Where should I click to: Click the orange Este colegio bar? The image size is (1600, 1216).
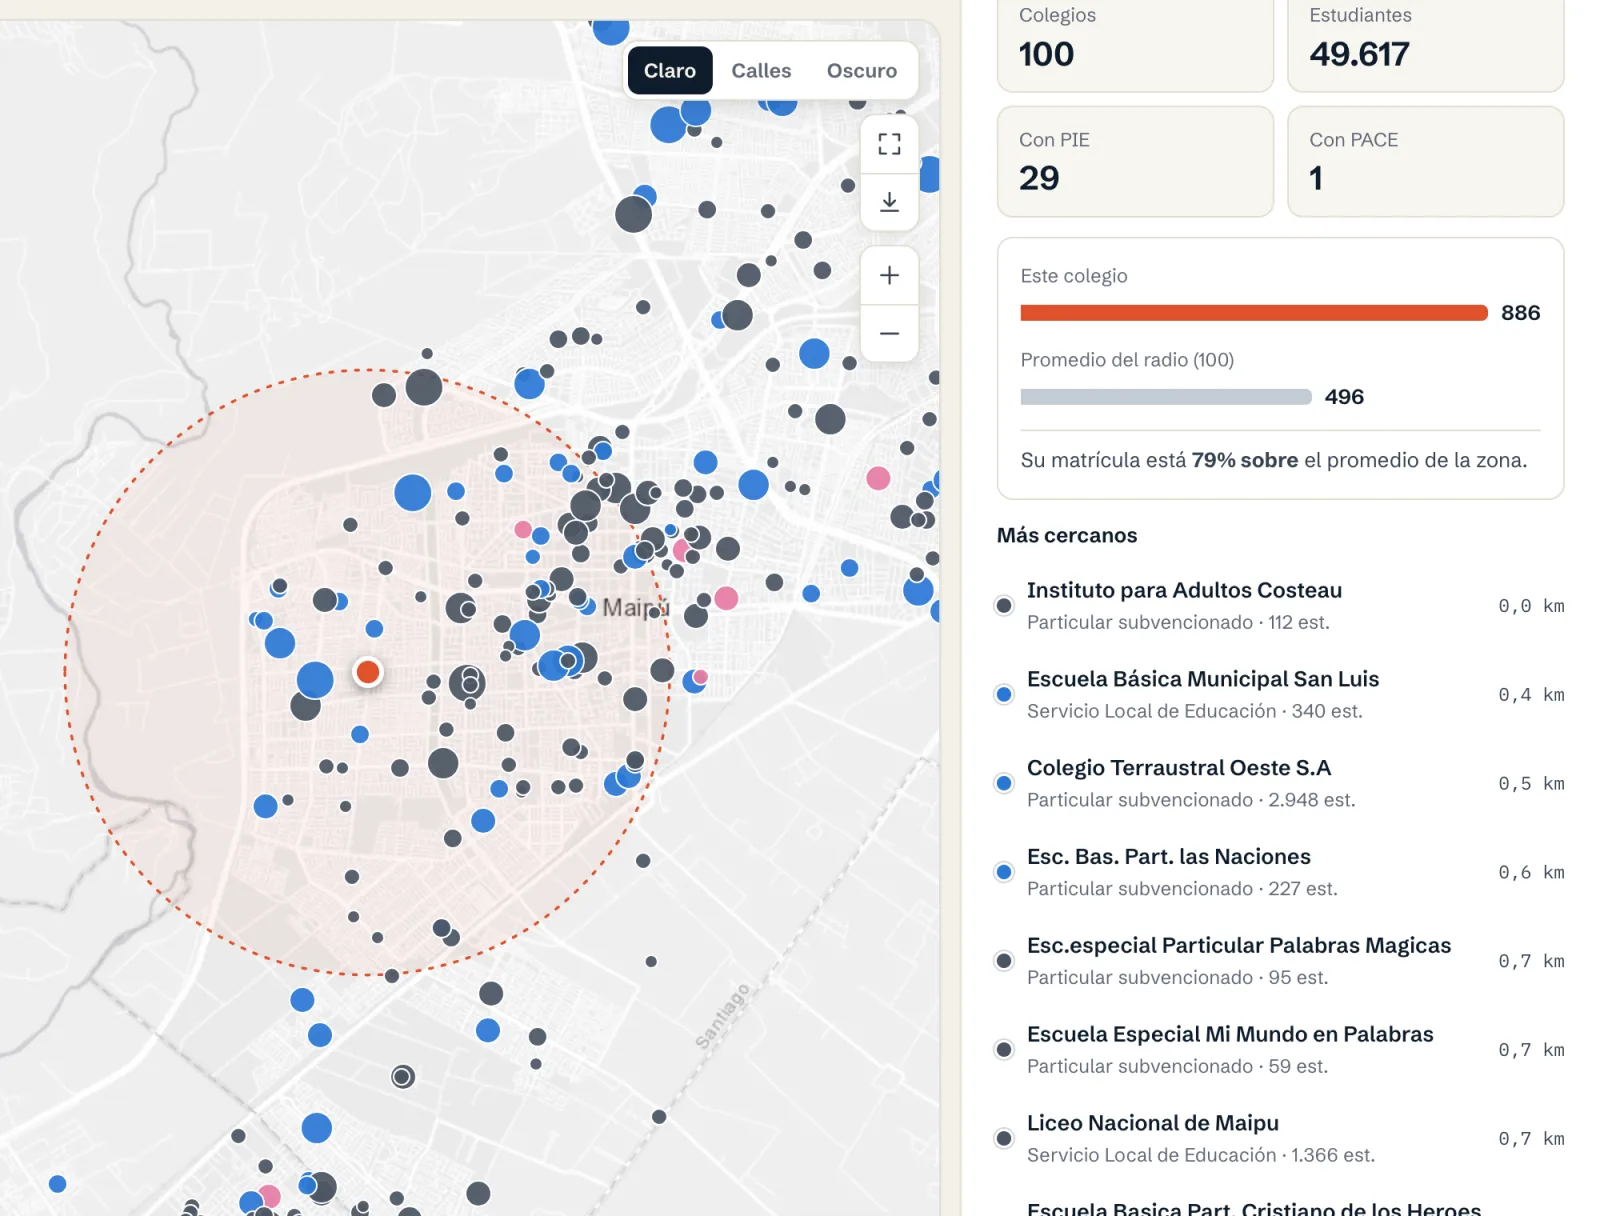point(1254,313)
